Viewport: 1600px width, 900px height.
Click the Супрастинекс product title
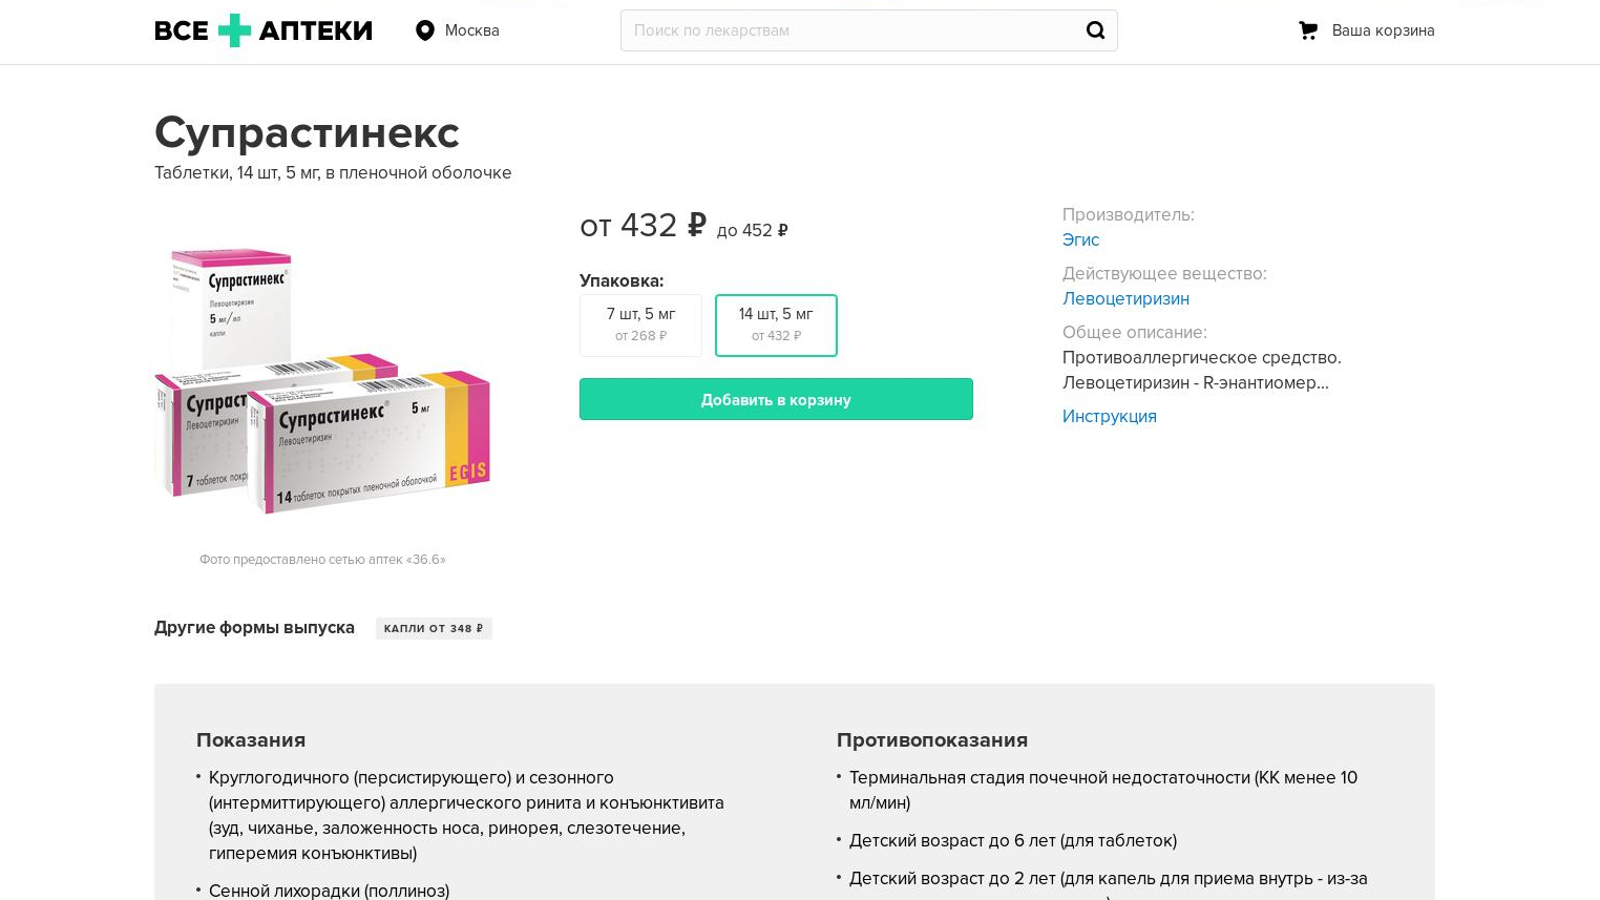coord(306,133)
